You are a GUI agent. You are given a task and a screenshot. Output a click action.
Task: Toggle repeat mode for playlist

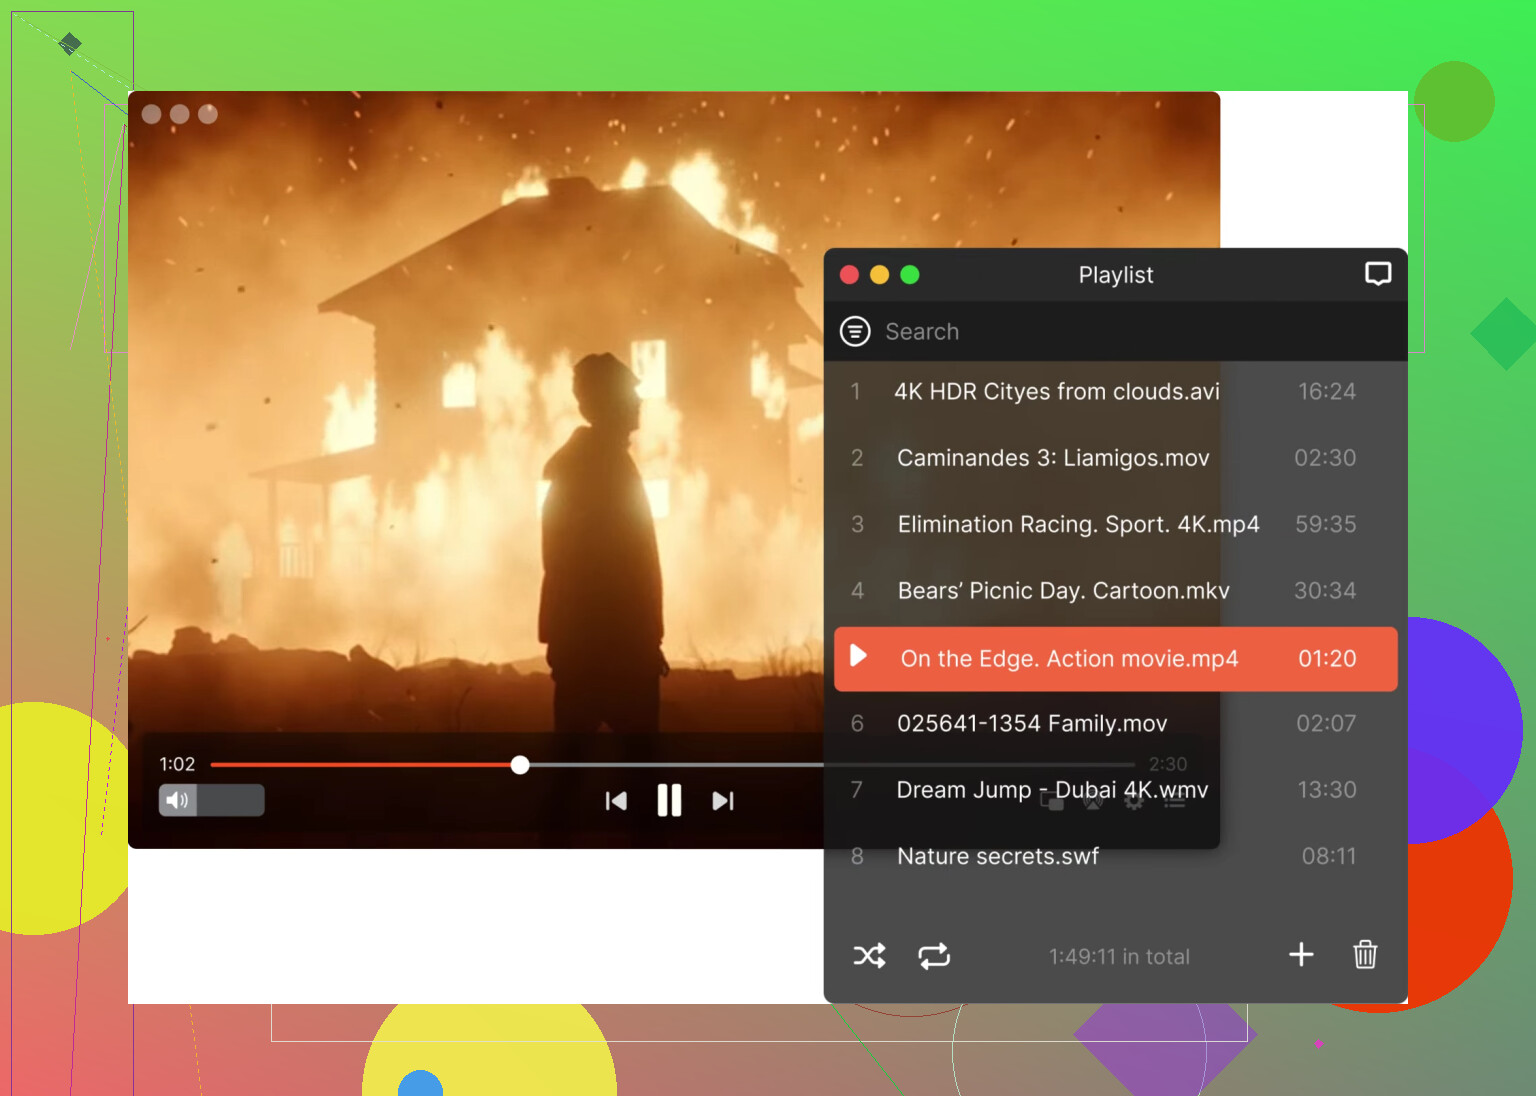click(x=934, y=956)
